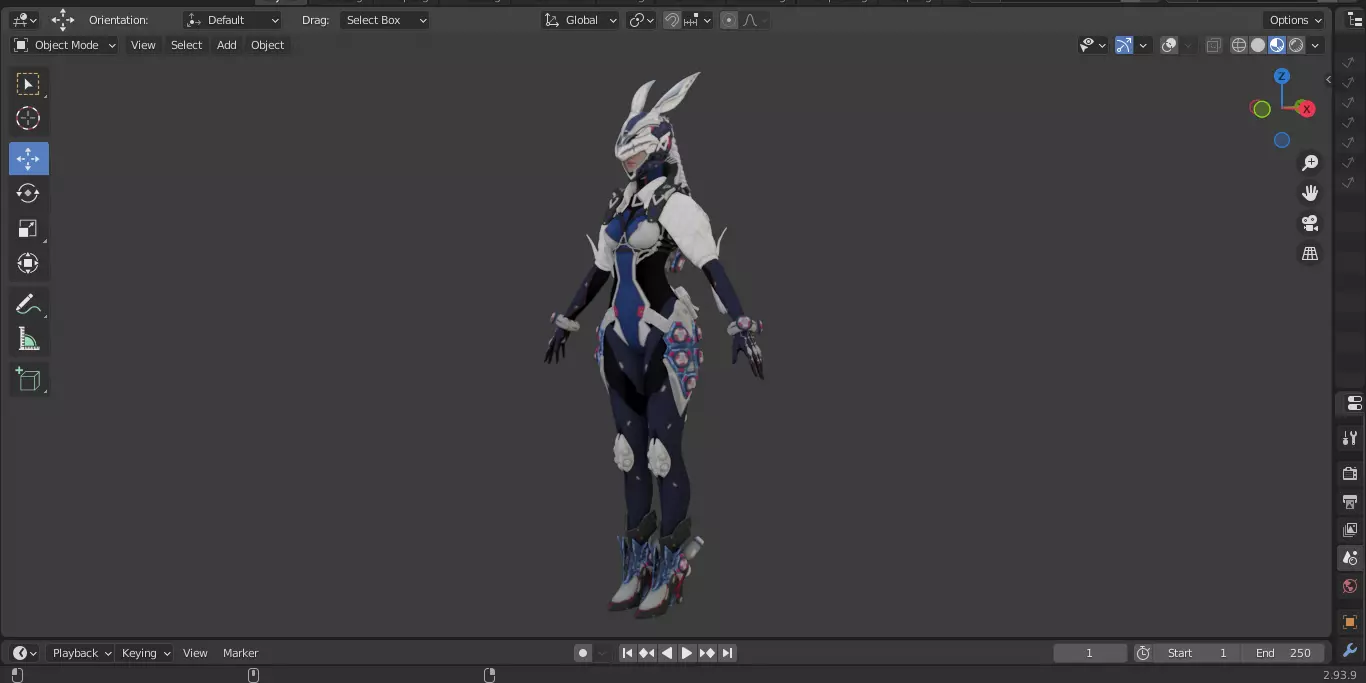1366x683 pixels.
Task: Open Object properties tab
Action: [1350, 622]
